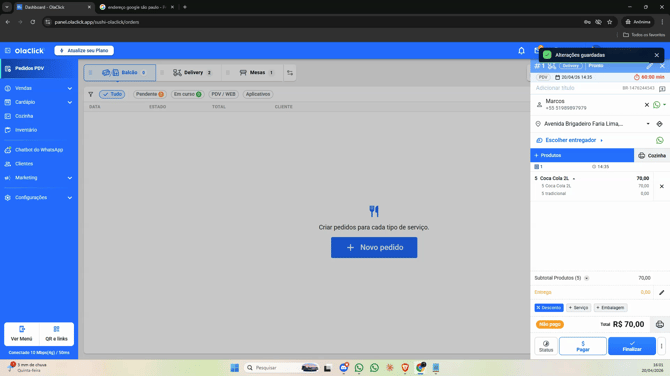Viewport: 670px width, 376px height.
Task: Edit the Entrega fee pencil icon
Action: click(661, 293)
